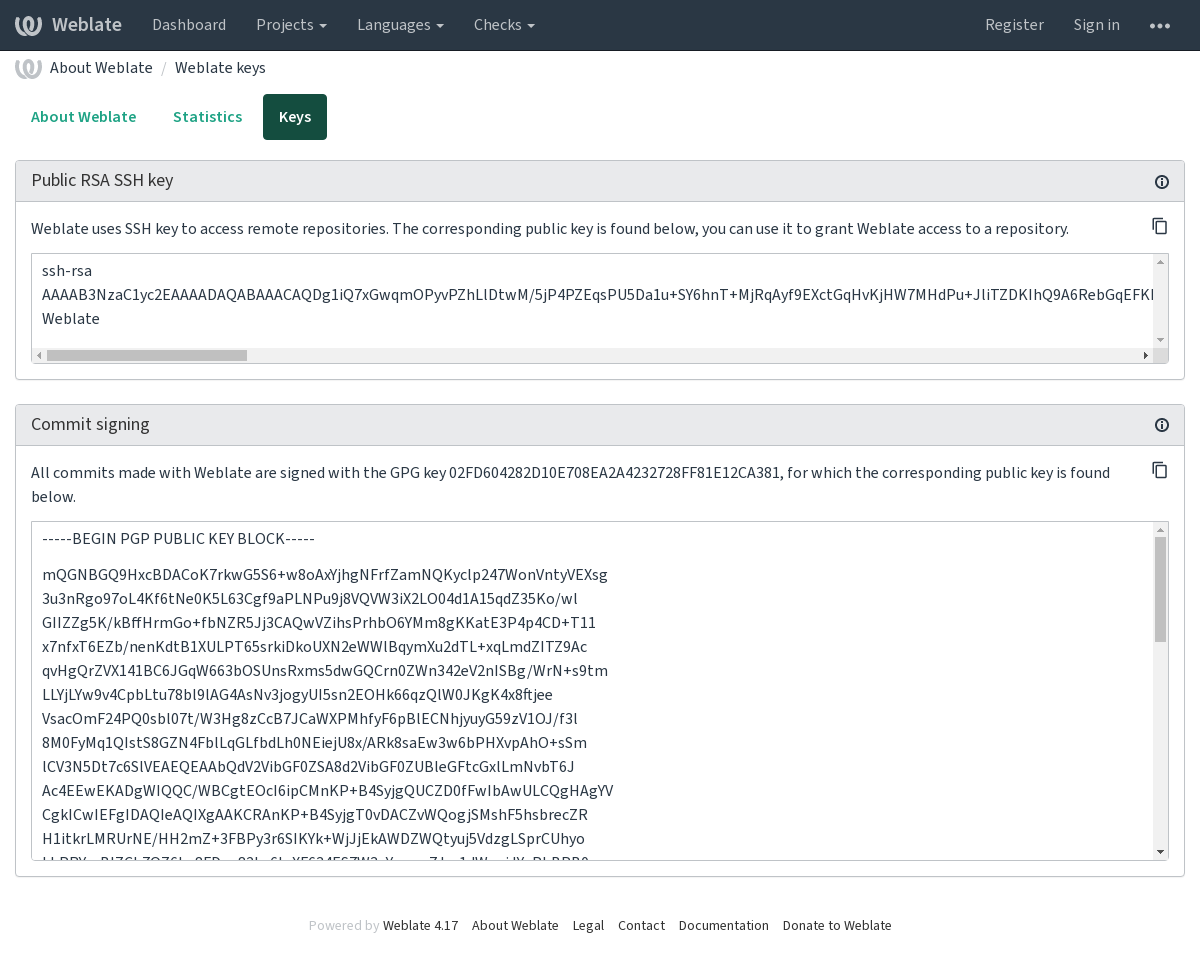Click PGP line starting with VsacOmF24PQ0
The width and height of the screenshot is (1200, 964).
310,719
